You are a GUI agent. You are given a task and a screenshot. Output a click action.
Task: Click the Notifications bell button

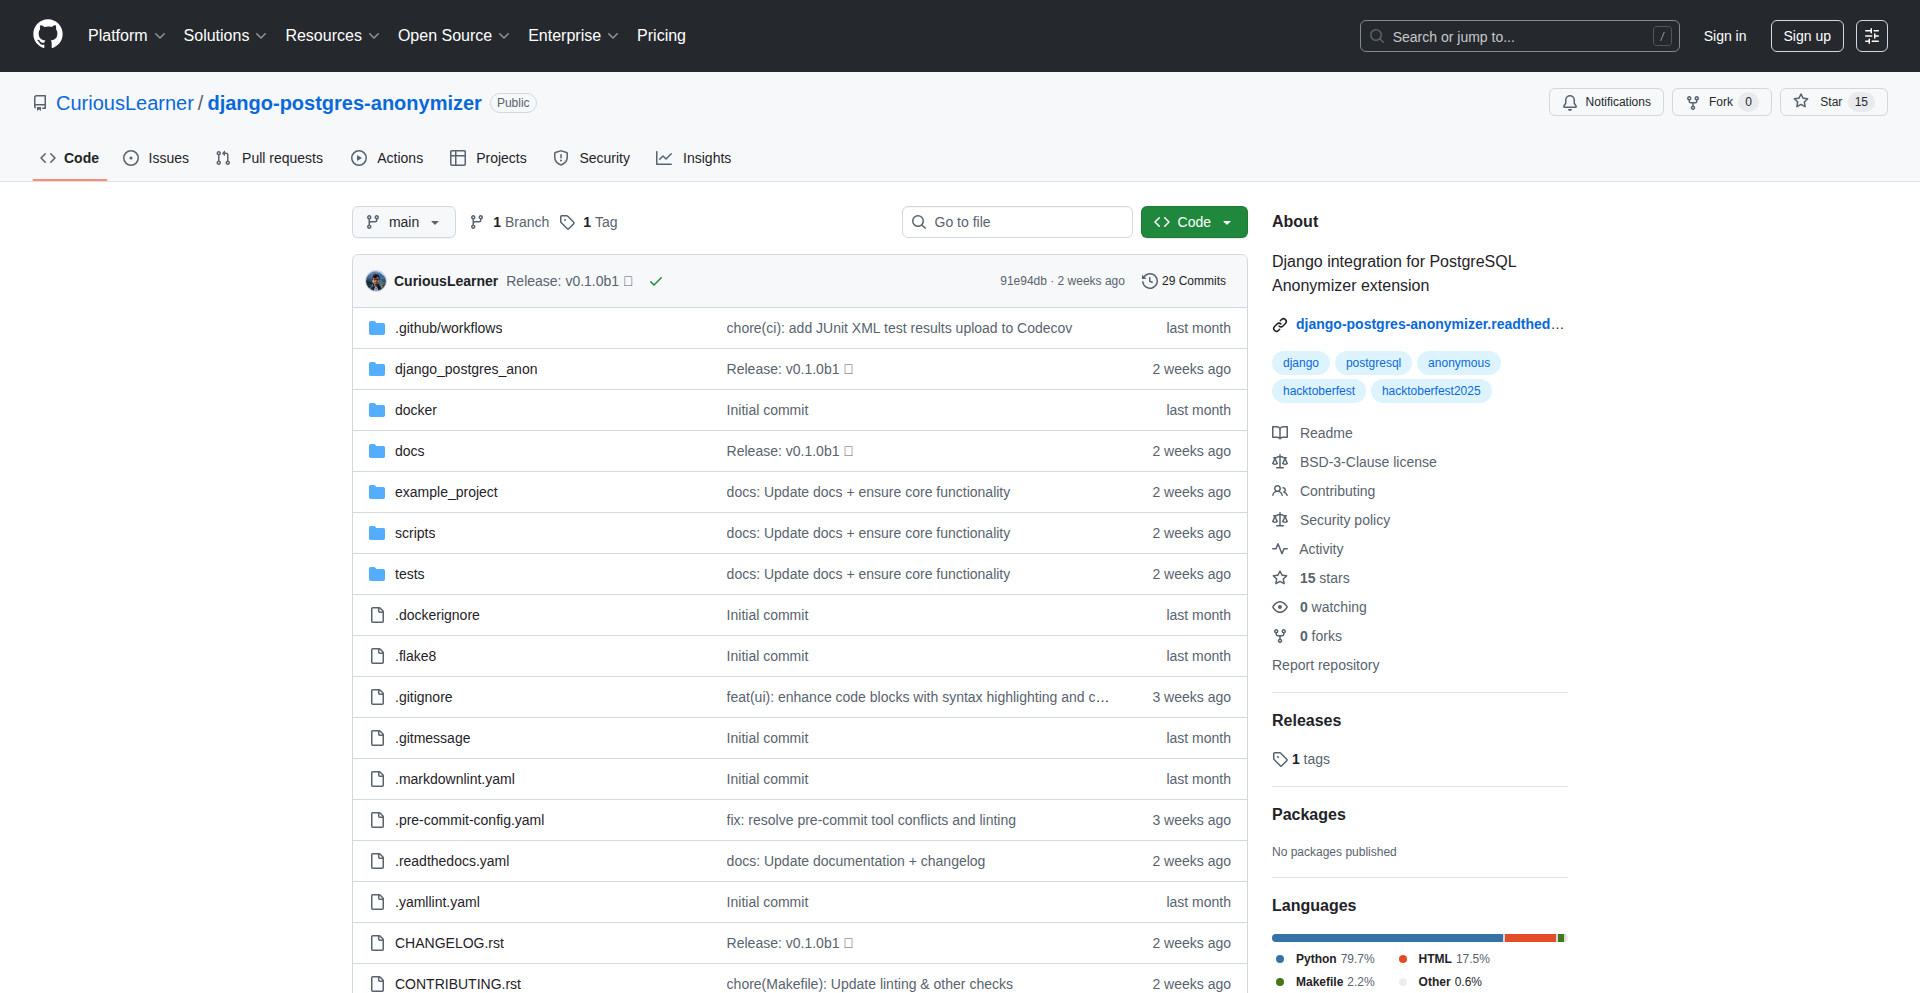(x=1606, y=102)
